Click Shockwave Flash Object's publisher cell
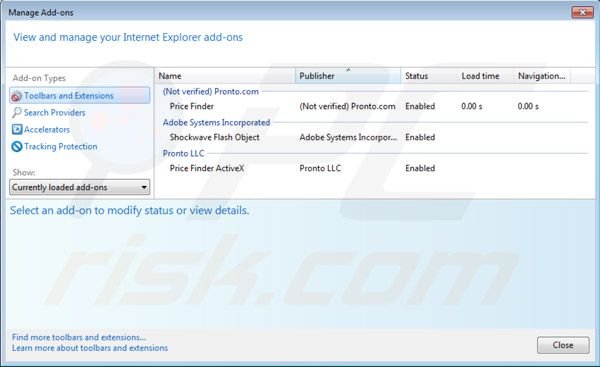Screen dimensions: 600x367 click(348, 137)
